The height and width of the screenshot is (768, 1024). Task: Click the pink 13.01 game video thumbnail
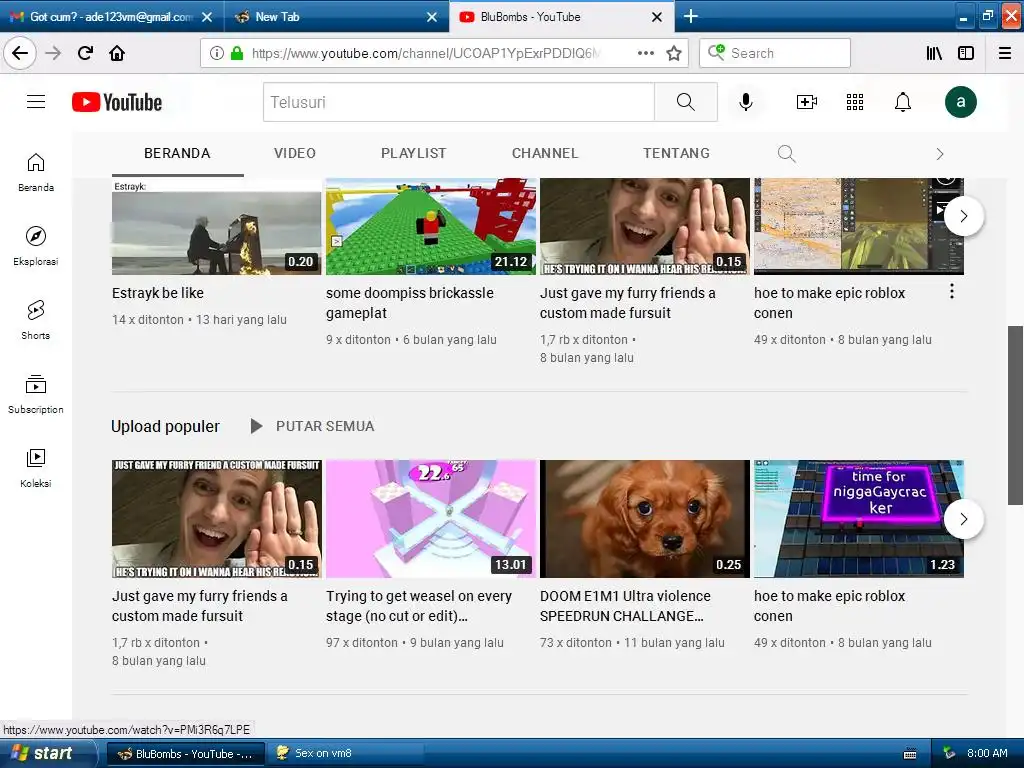pos(431,519)
